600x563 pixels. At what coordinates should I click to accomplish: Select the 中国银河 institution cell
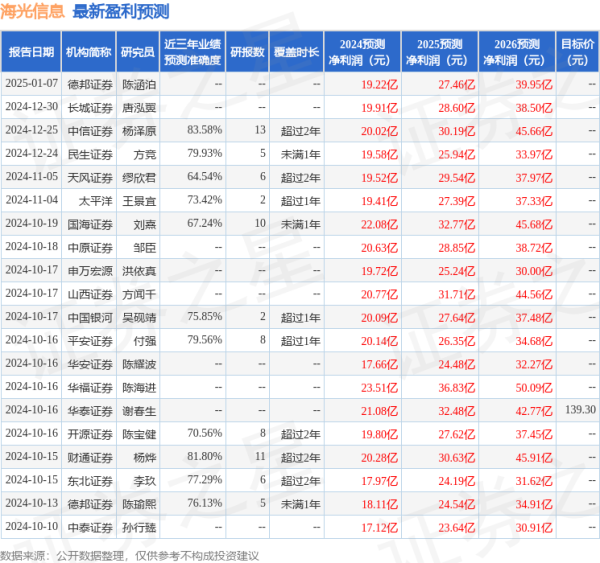click(90, 318)
